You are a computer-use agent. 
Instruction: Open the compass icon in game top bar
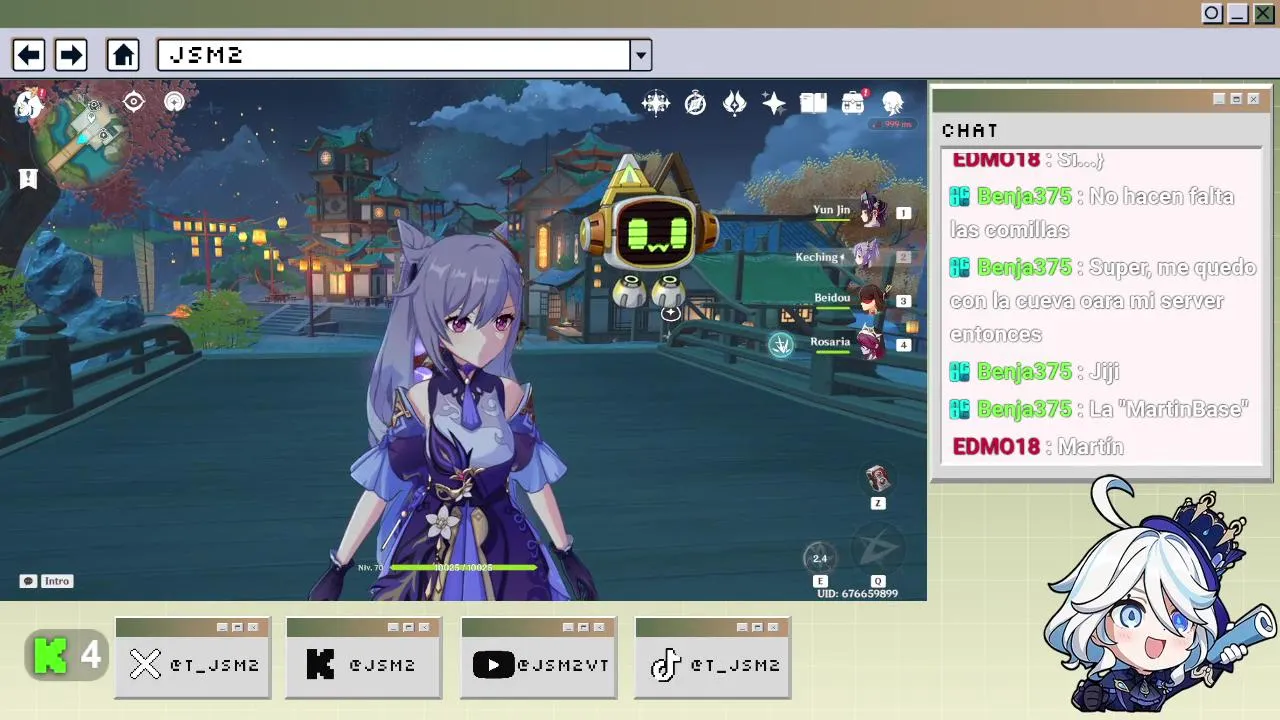pos(695,102)
